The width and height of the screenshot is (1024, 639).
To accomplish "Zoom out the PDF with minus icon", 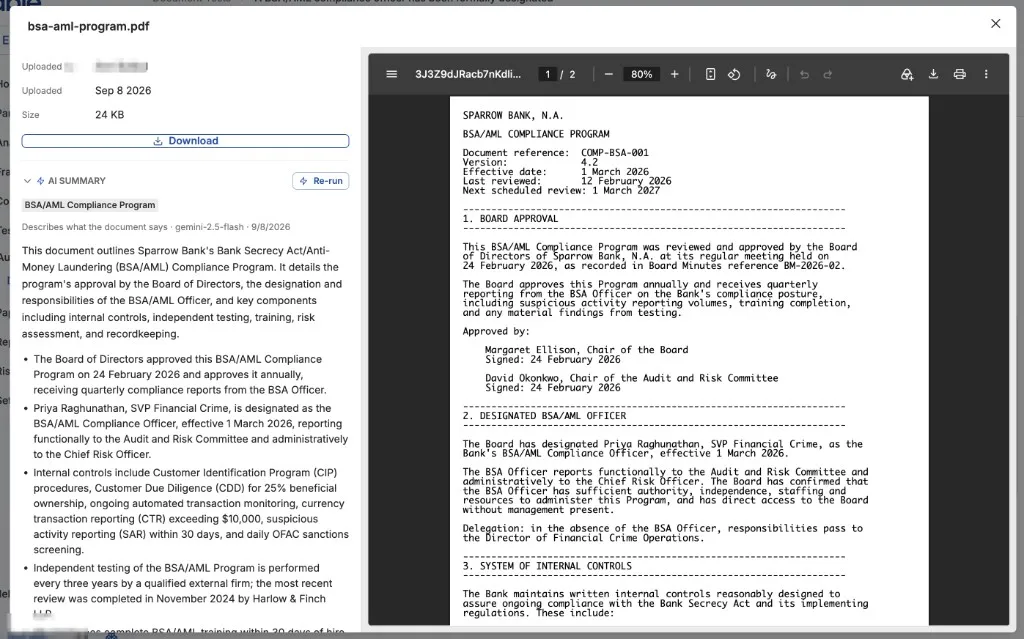I will pos(608,74).
